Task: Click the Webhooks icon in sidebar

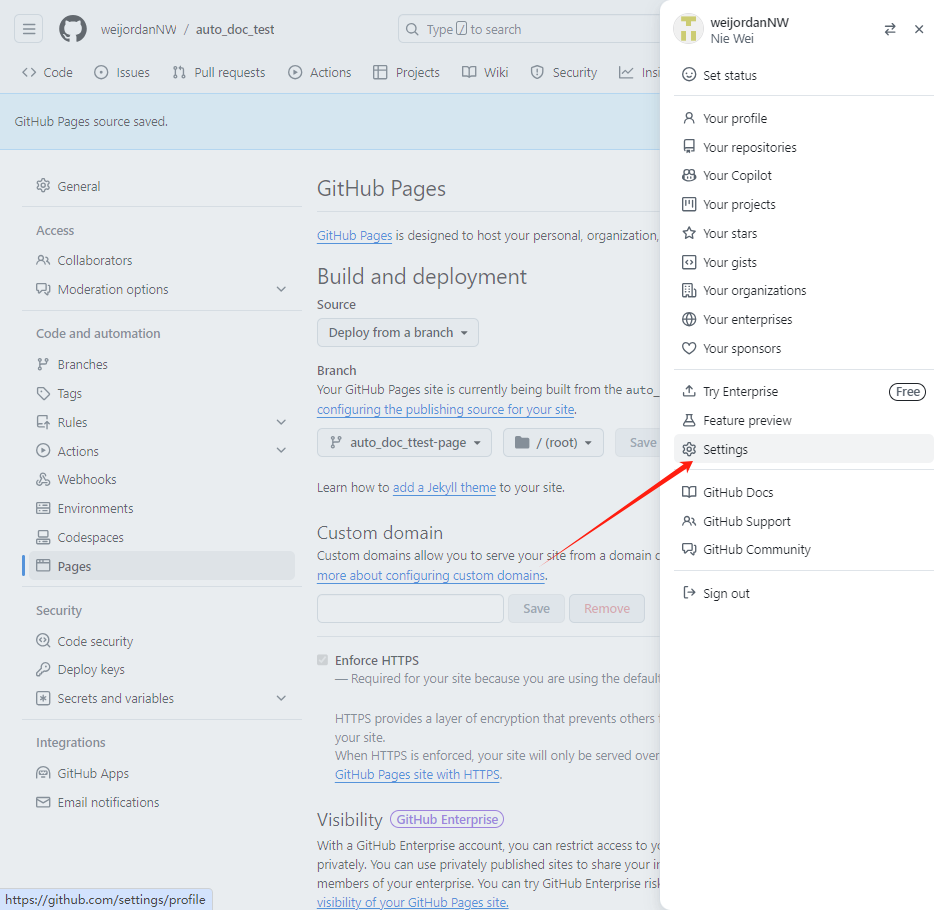Action: [x=43, y=479]
